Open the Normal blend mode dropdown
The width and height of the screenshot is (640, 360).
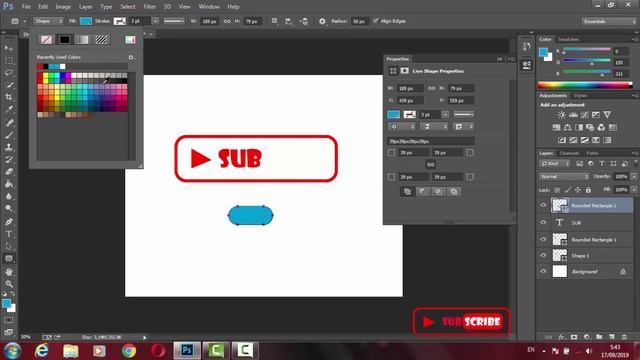(564, 176)
